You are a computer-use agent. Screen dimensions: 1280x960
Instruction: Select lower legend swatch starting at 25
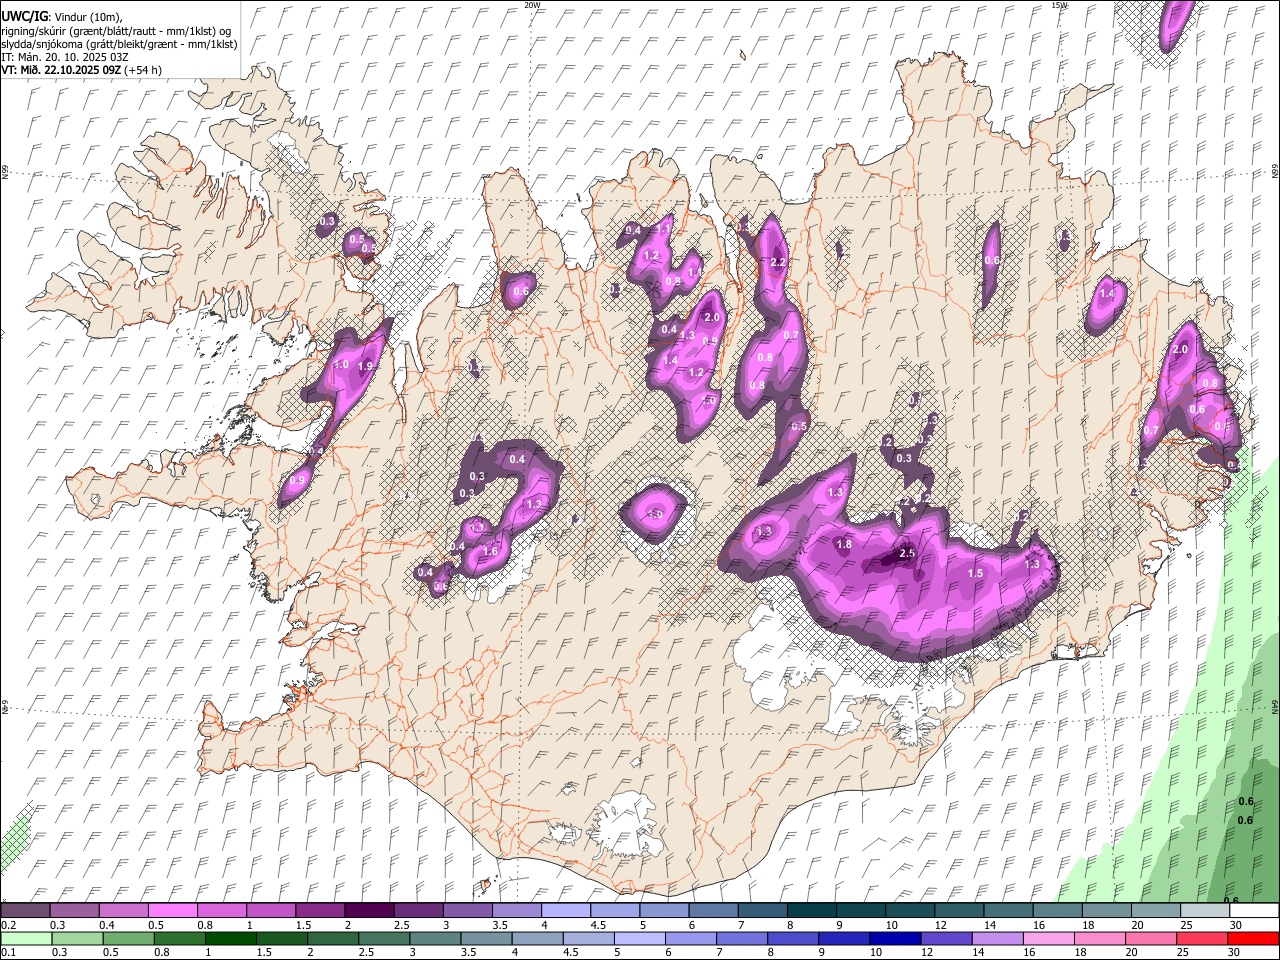pos(1201,939)
